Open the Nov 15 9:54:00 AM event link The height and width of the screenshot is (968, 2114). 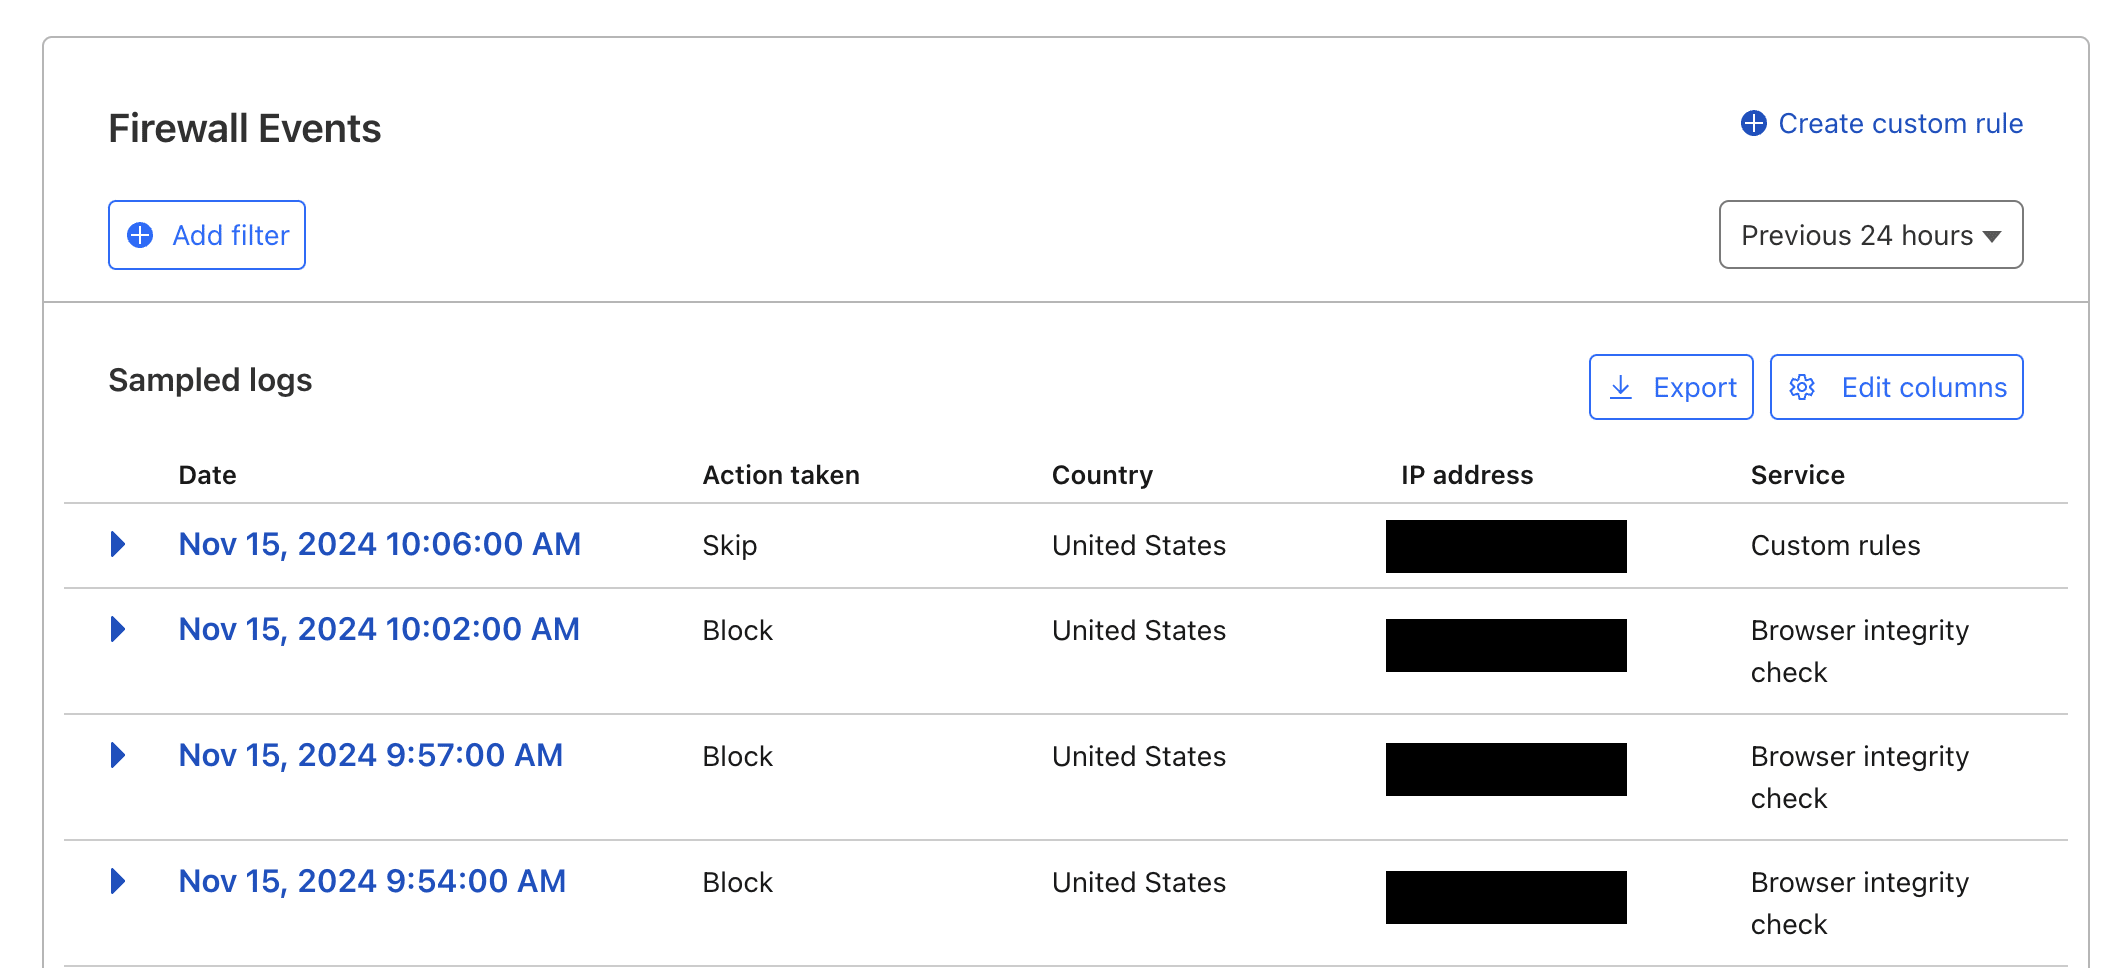(372, 882)
